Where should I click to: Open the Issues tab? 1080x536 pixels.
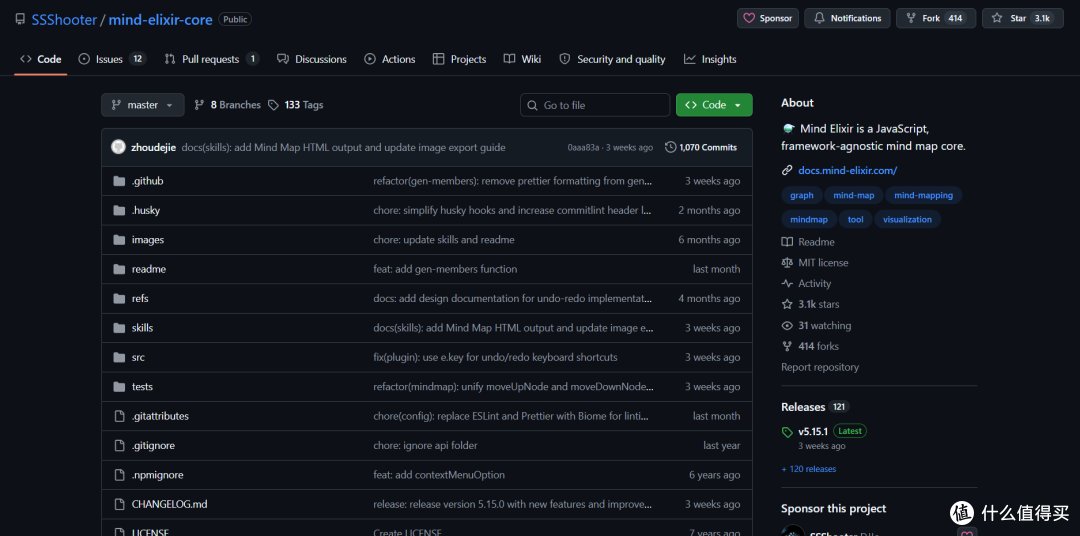tap(112, 59)
